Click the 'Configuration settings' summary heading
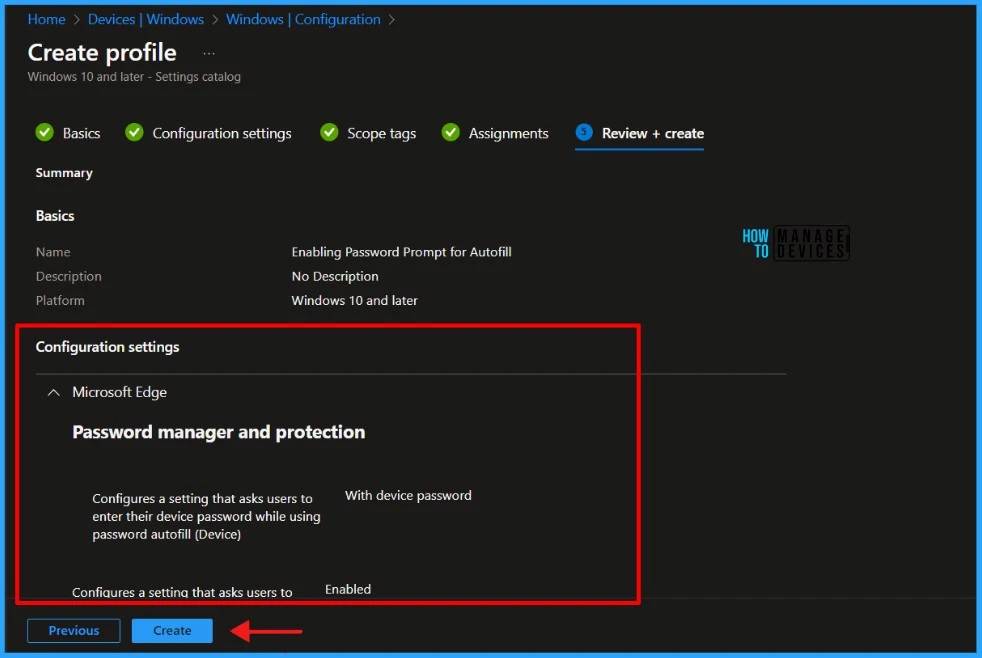The height and width of the screenshot is (658, 982). coord(107,347)
